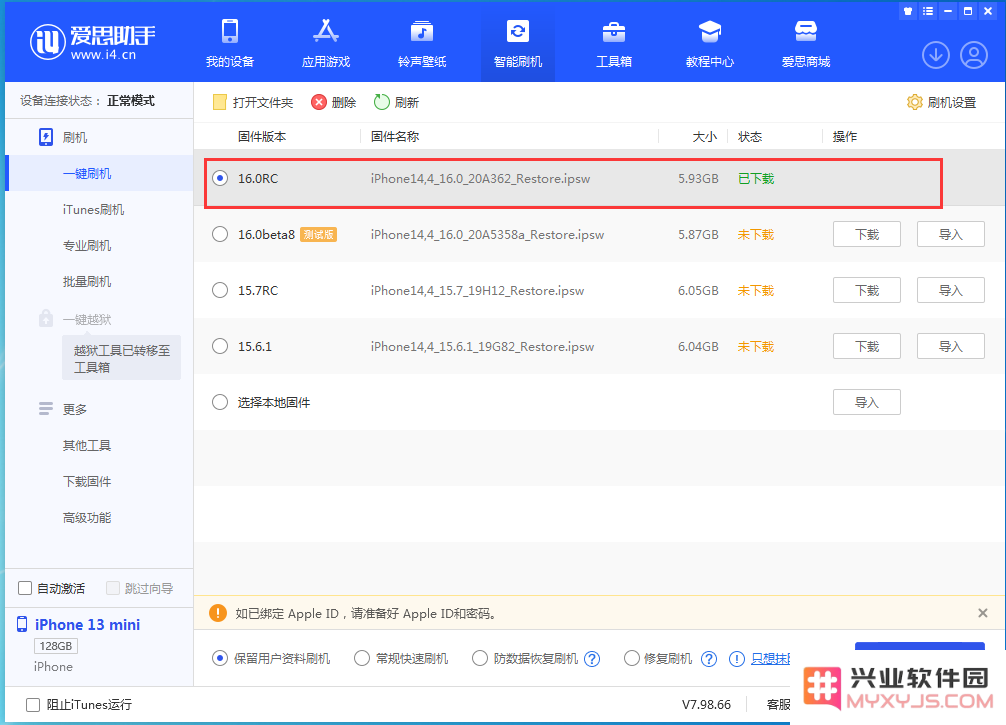Viewport: 1006px width, 725px height.
Task: Open the 教程中心 tutorial tab
Action: click(710, 44)
